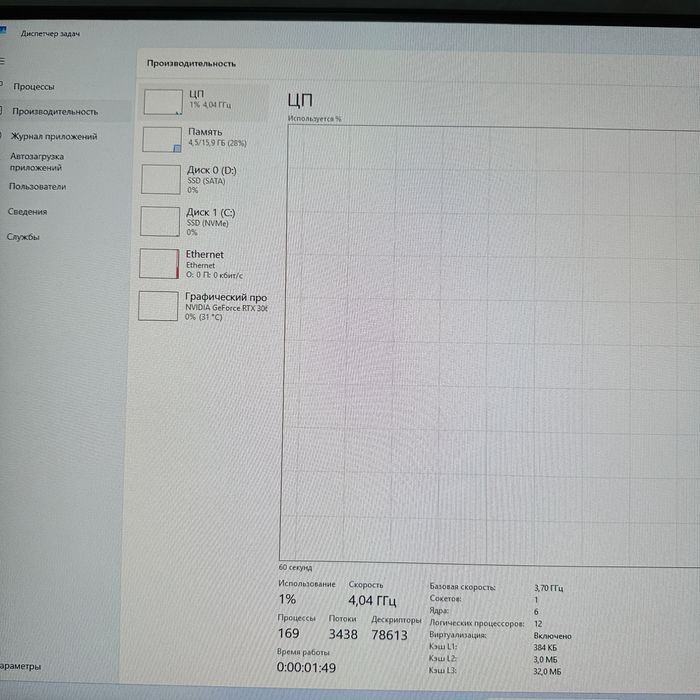Click Виртуализация value Включено
Image resolution: width=700 pixels, height=700 pixels.
point(552,636)
